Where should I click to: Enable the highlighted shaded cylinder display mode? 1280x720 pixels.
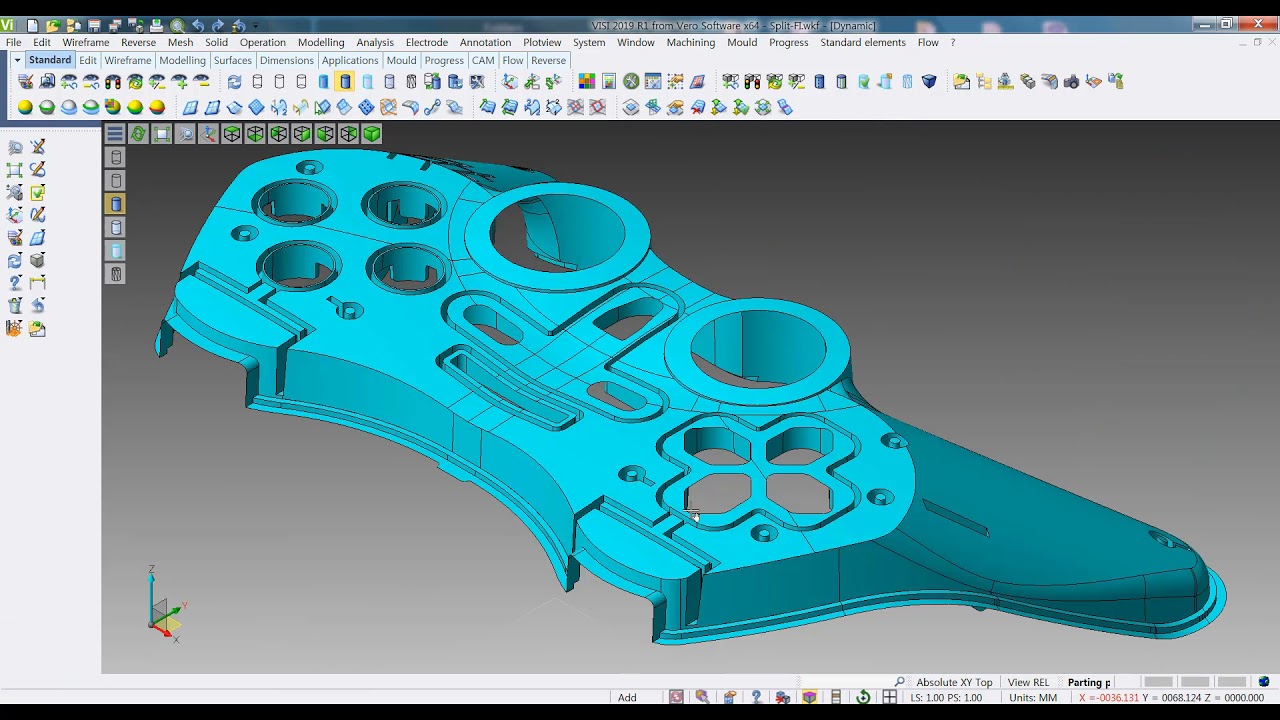(345, 82)
